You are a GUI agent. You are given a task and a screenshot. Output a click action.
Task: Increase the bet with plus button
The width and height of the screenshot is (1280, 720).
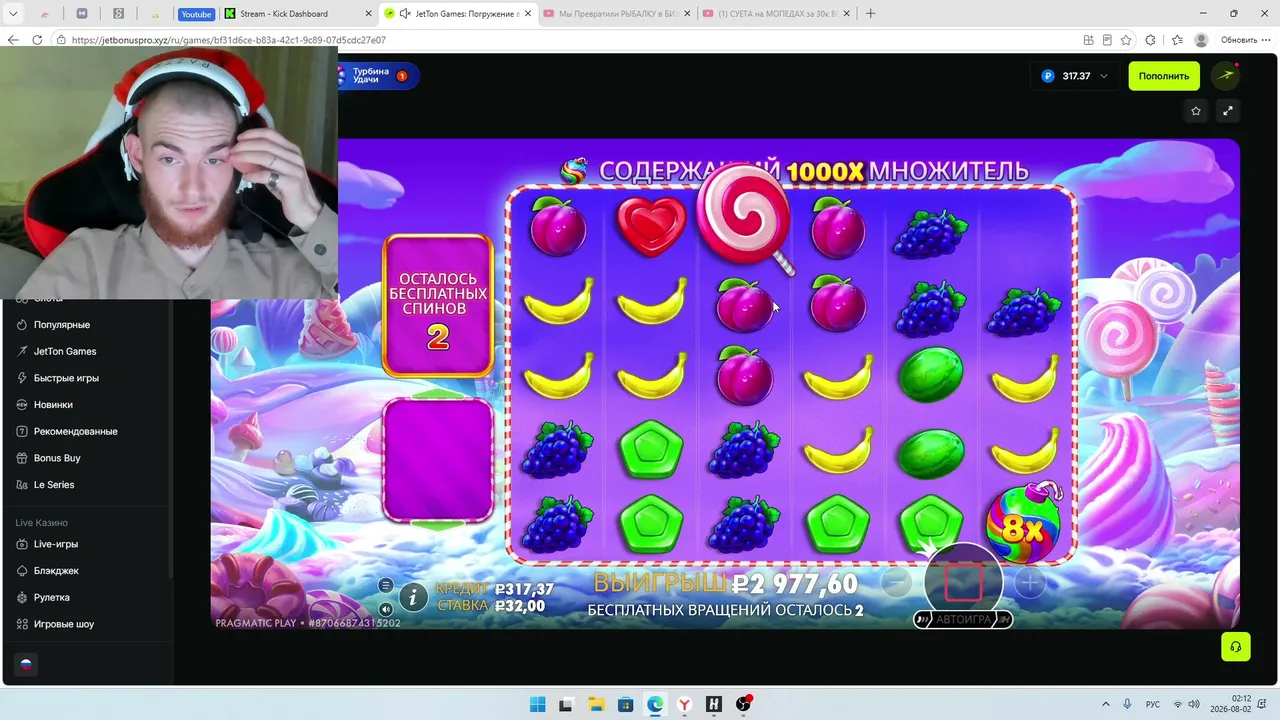1030,582
